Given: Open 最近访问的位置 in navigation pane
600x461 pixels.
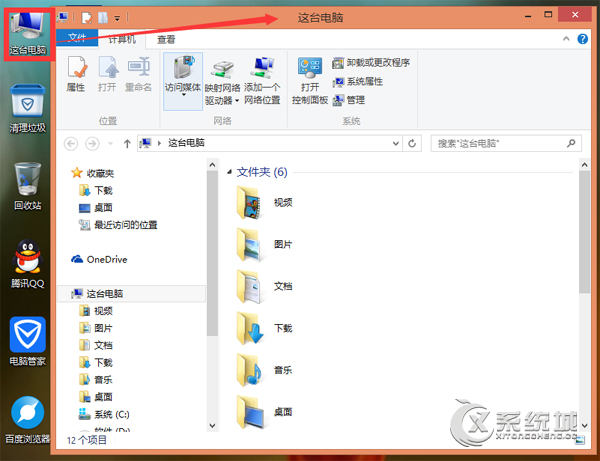Looking at the screenshot, I should [x=118, y=225].
